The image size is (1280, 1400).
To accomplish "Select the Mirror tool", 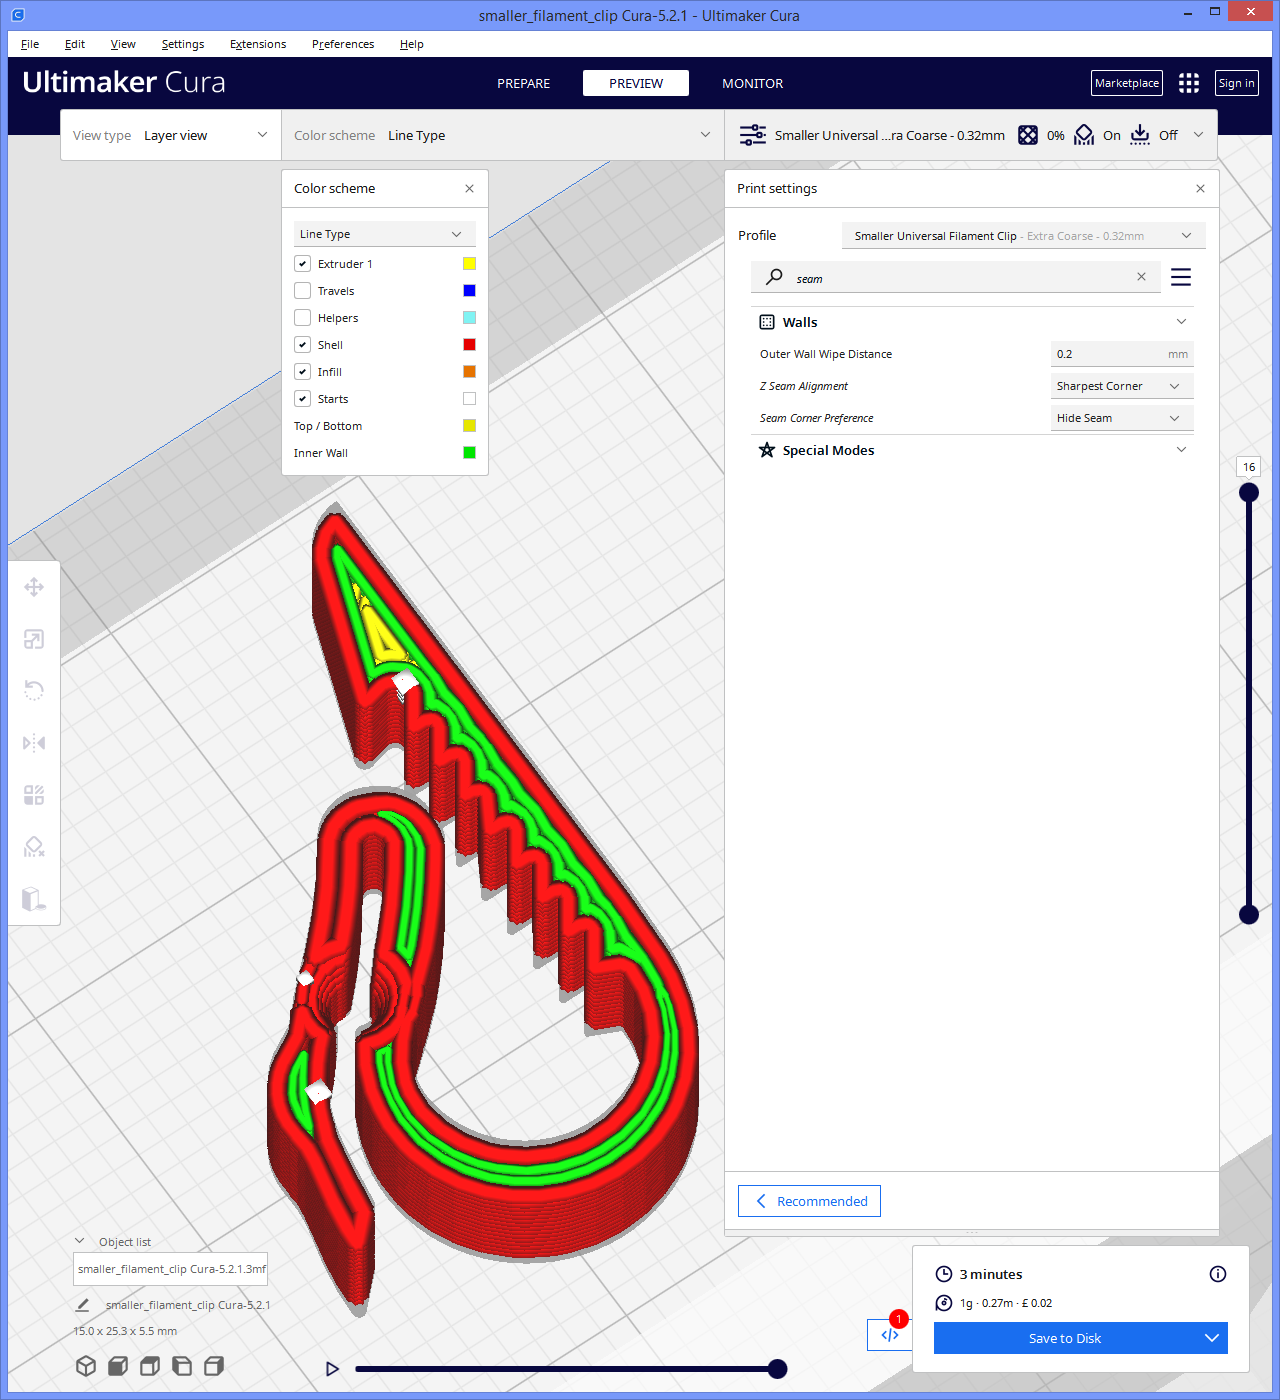I will (34, 742).
